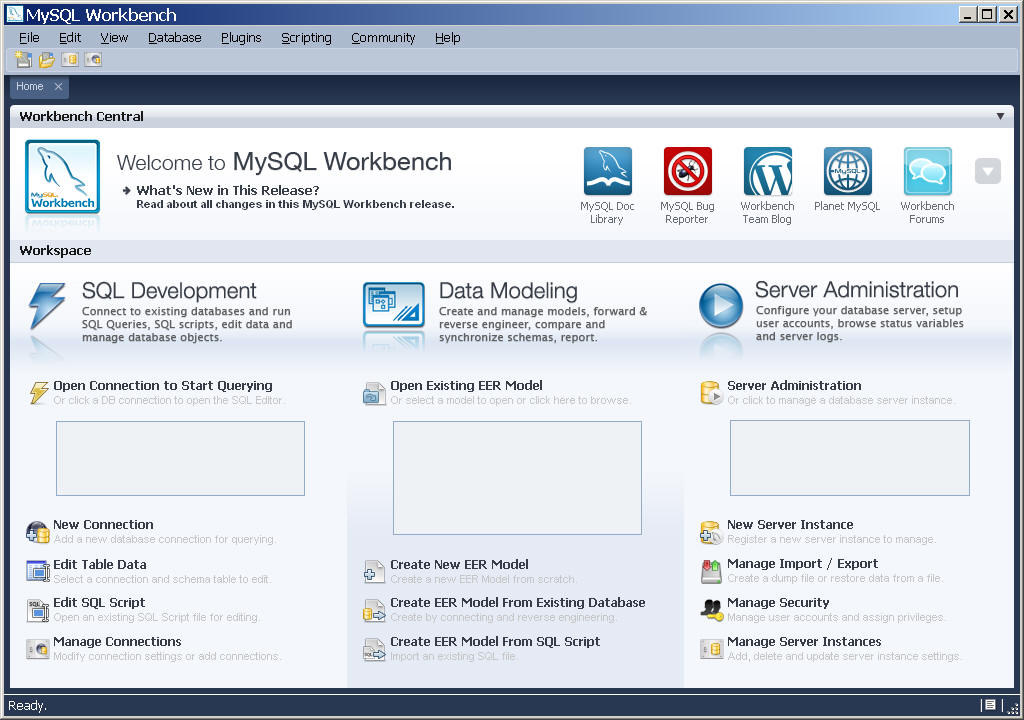Click the Manage Import / Export icon

711,572
